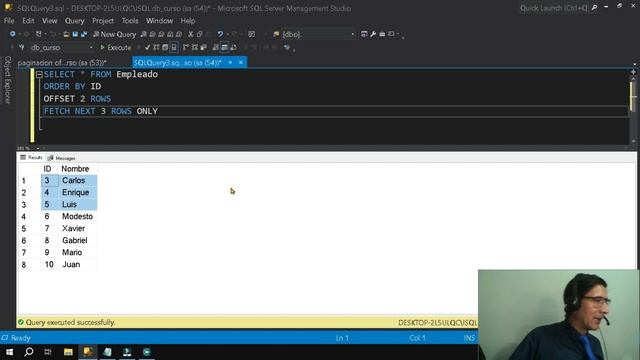Click the ID column header in results
This screenshot has height=360, width=640.
pyautogui.click(x=47, y=169)
